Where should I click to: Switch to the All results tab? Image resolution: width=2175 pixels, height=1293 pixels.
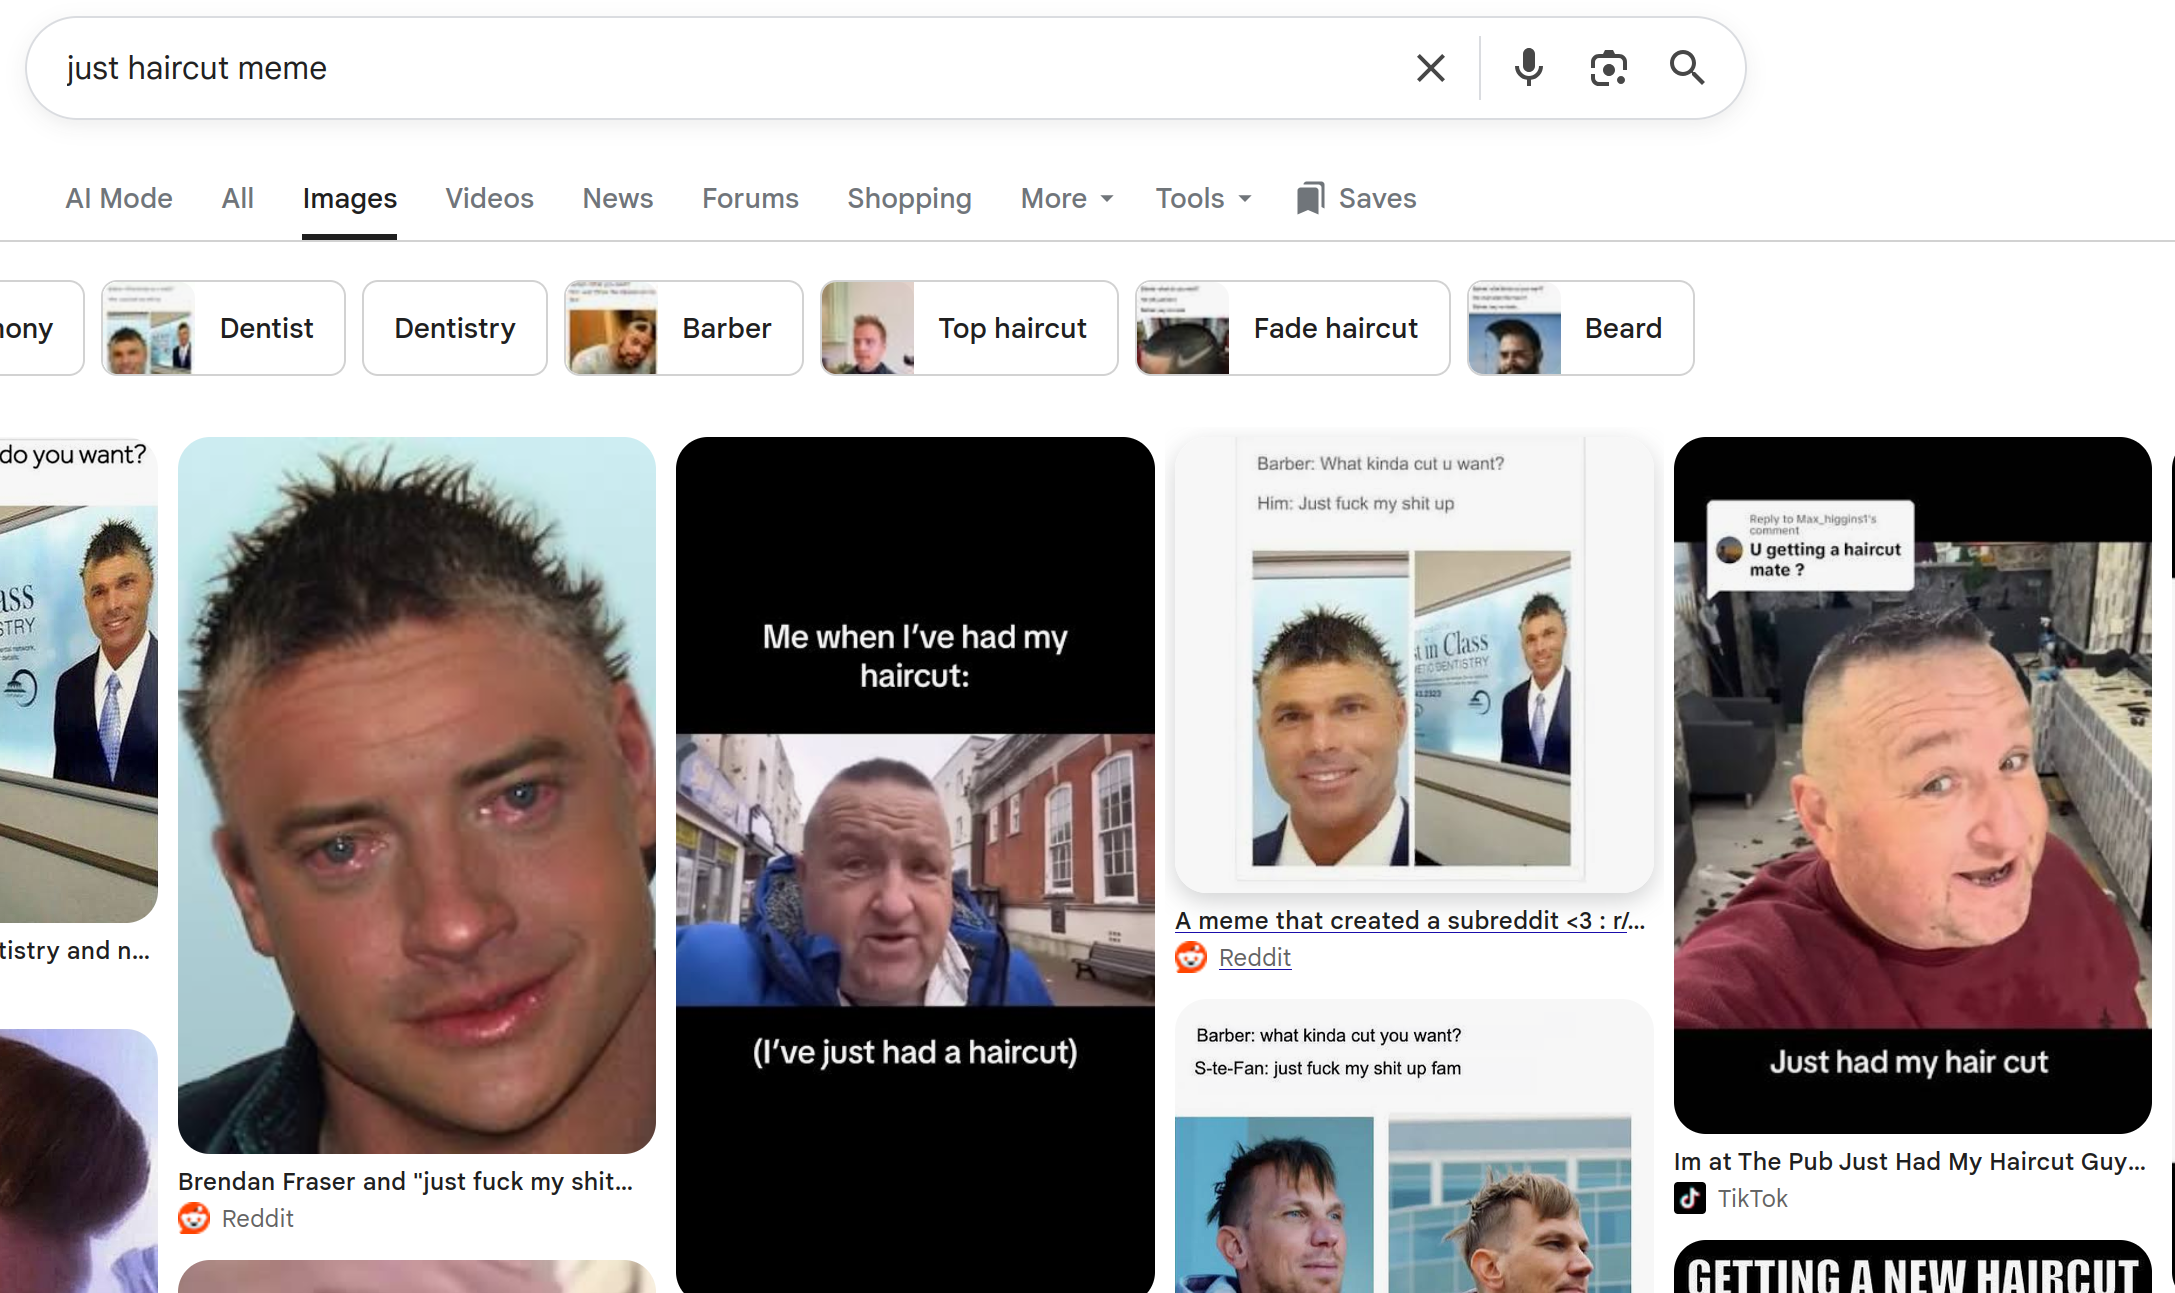coord(237,198)
